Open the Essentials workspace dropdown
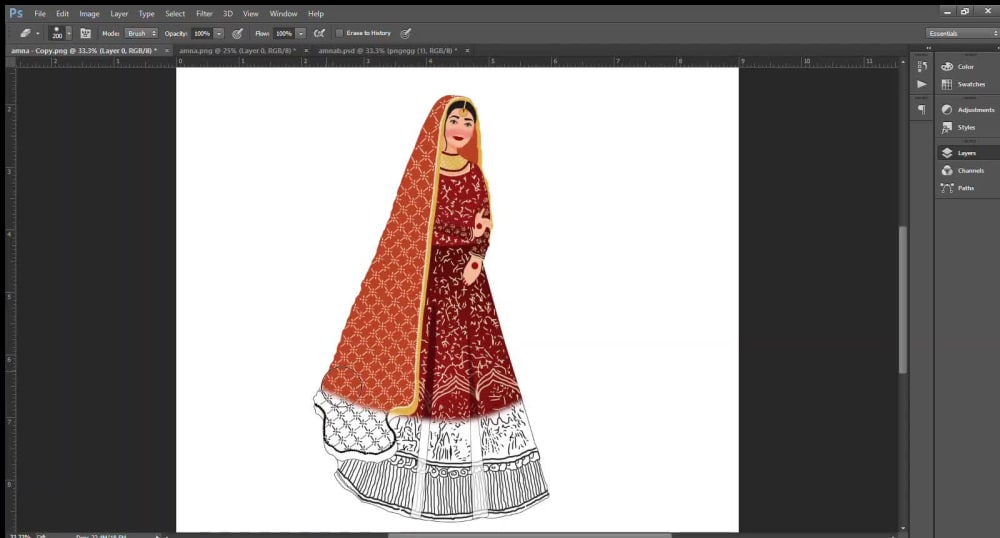 (961, 33)
